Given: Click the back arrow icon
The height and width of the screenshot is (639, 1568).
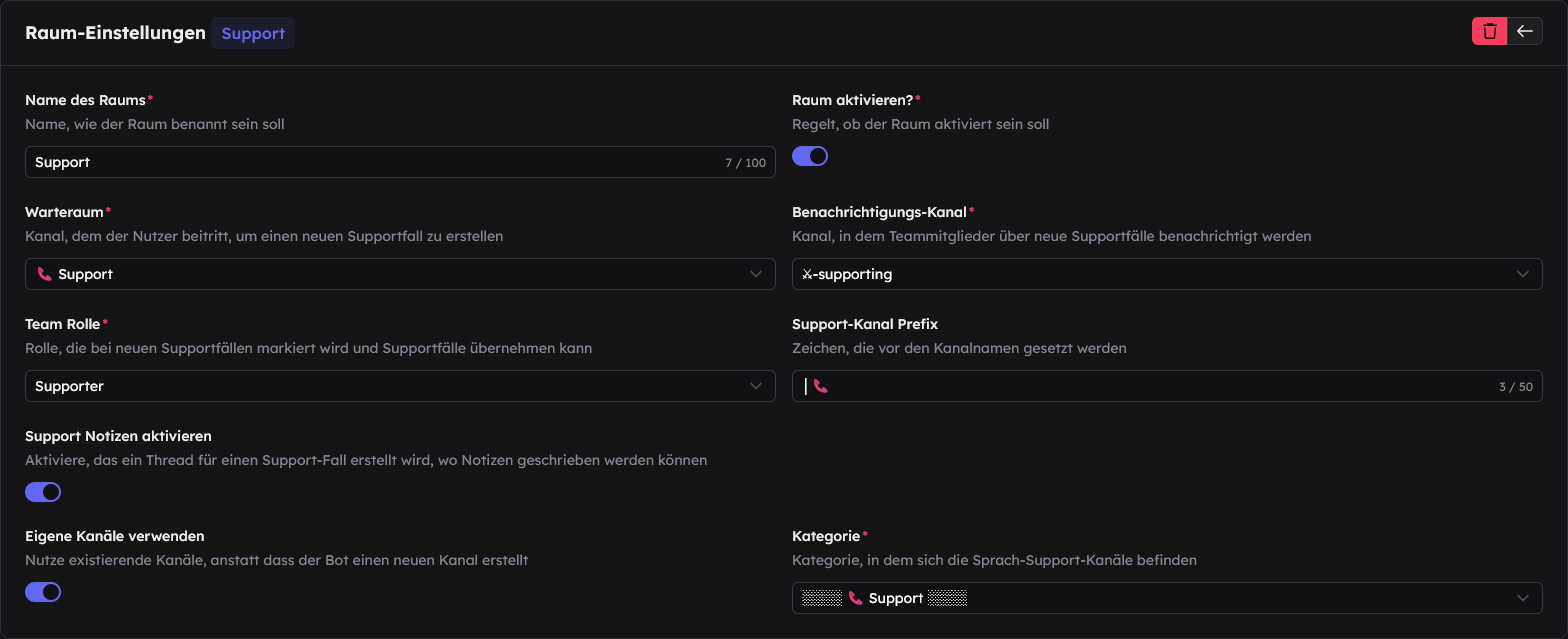Looking at the screenshot, I should point(1525,31).
